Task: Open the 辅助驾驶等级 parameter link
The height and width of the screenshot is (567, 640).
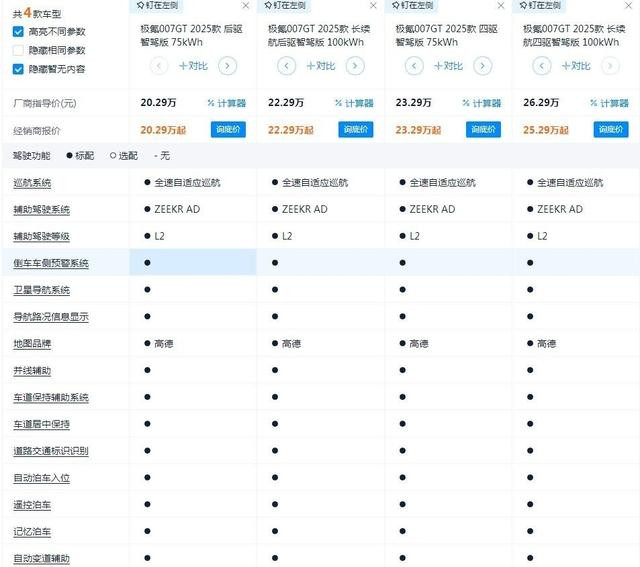Action: tap(42, 236)
